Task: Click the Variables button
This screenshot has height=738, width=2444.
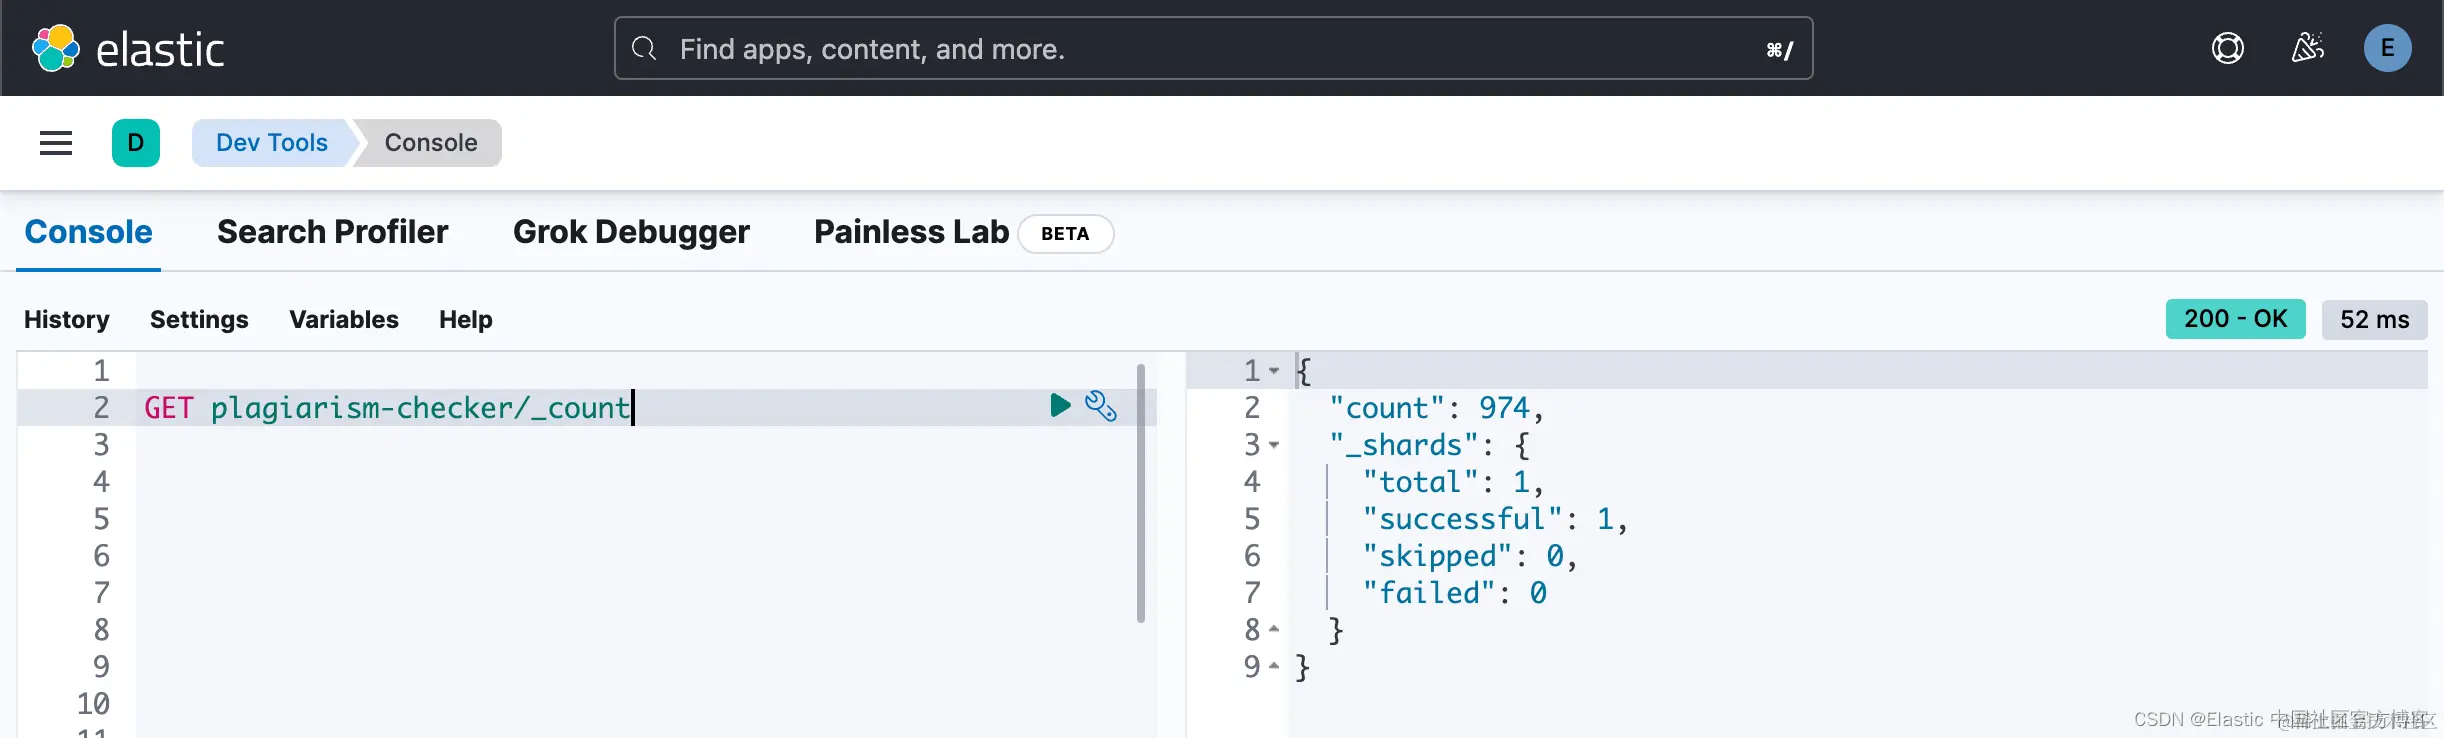Action: tap(344, 320)
